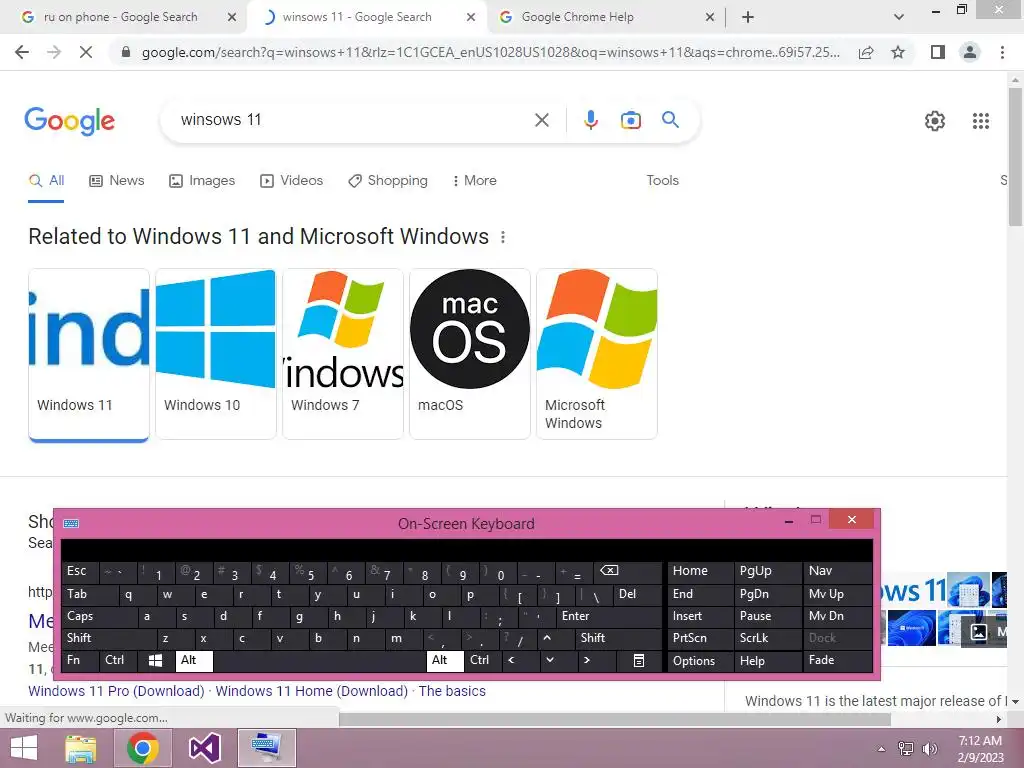This screenshot has width=1024, height=768.
Task: Open Visual Studio from taskbar
Action: pyautogui.click(x=204, y=748)
